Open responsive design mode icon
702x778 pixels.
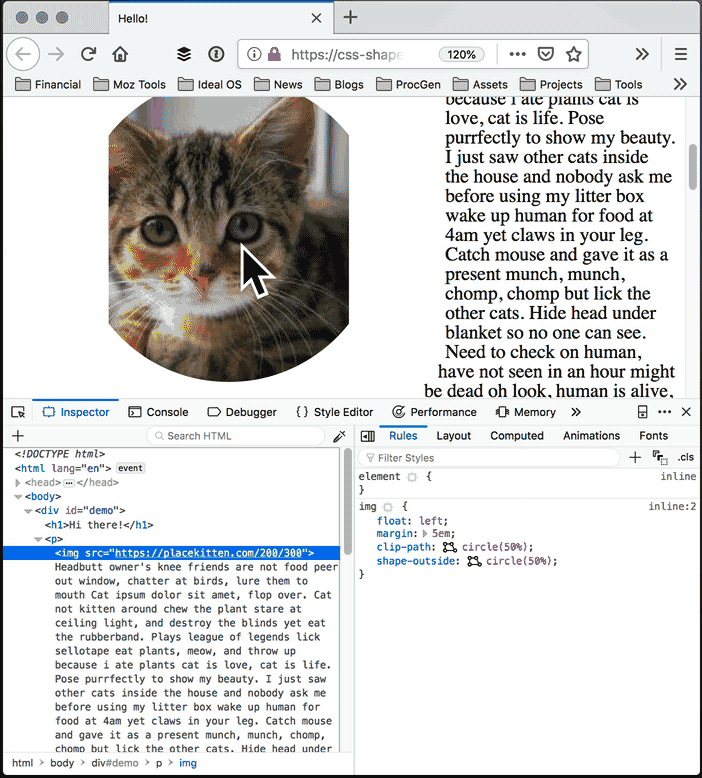pos(642,412)
